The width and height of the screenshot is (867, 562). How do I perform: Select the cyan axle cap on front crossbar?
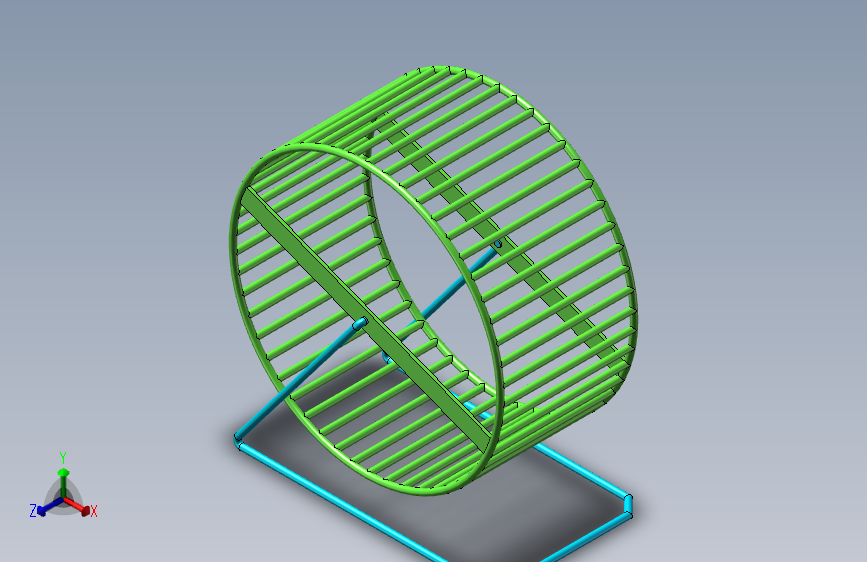[x=360, y=324]
